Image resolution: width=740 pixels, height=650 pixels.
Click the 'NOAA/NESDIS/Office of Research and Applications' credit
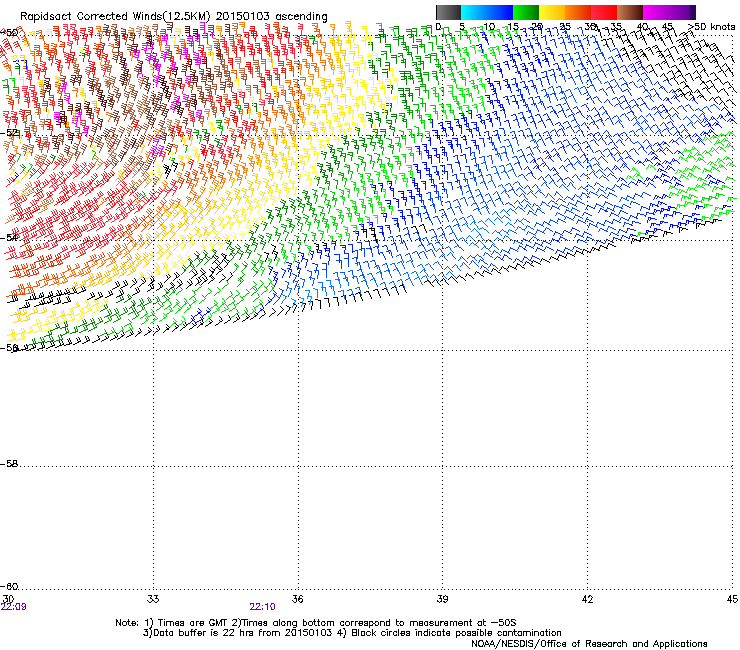589,644
